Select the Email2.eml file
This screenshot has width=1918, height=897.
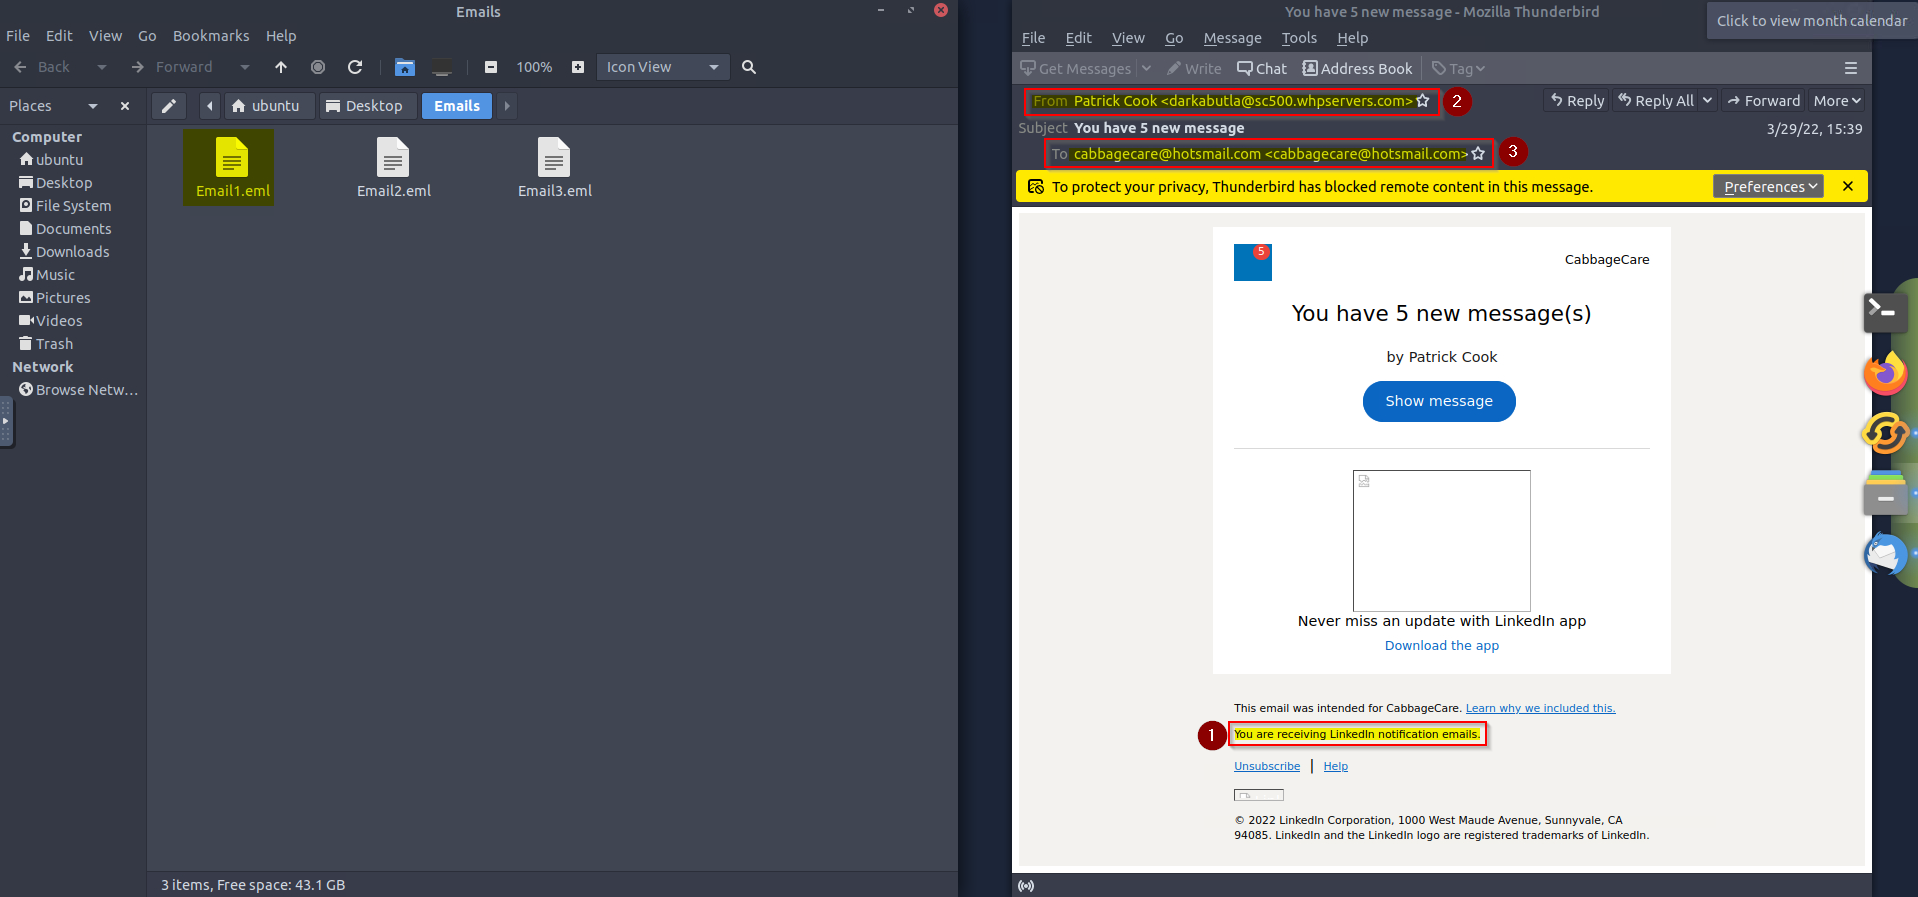(394, 168)
